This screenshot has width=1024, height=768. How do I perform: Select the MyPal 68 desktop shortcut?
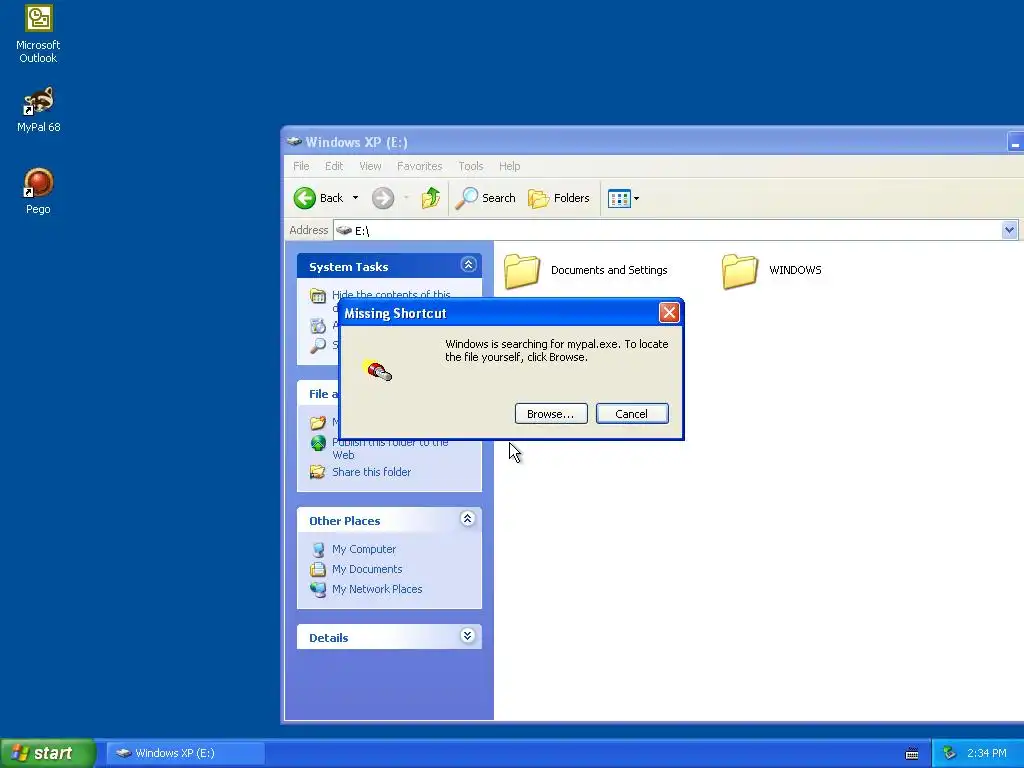coord(38,110)
